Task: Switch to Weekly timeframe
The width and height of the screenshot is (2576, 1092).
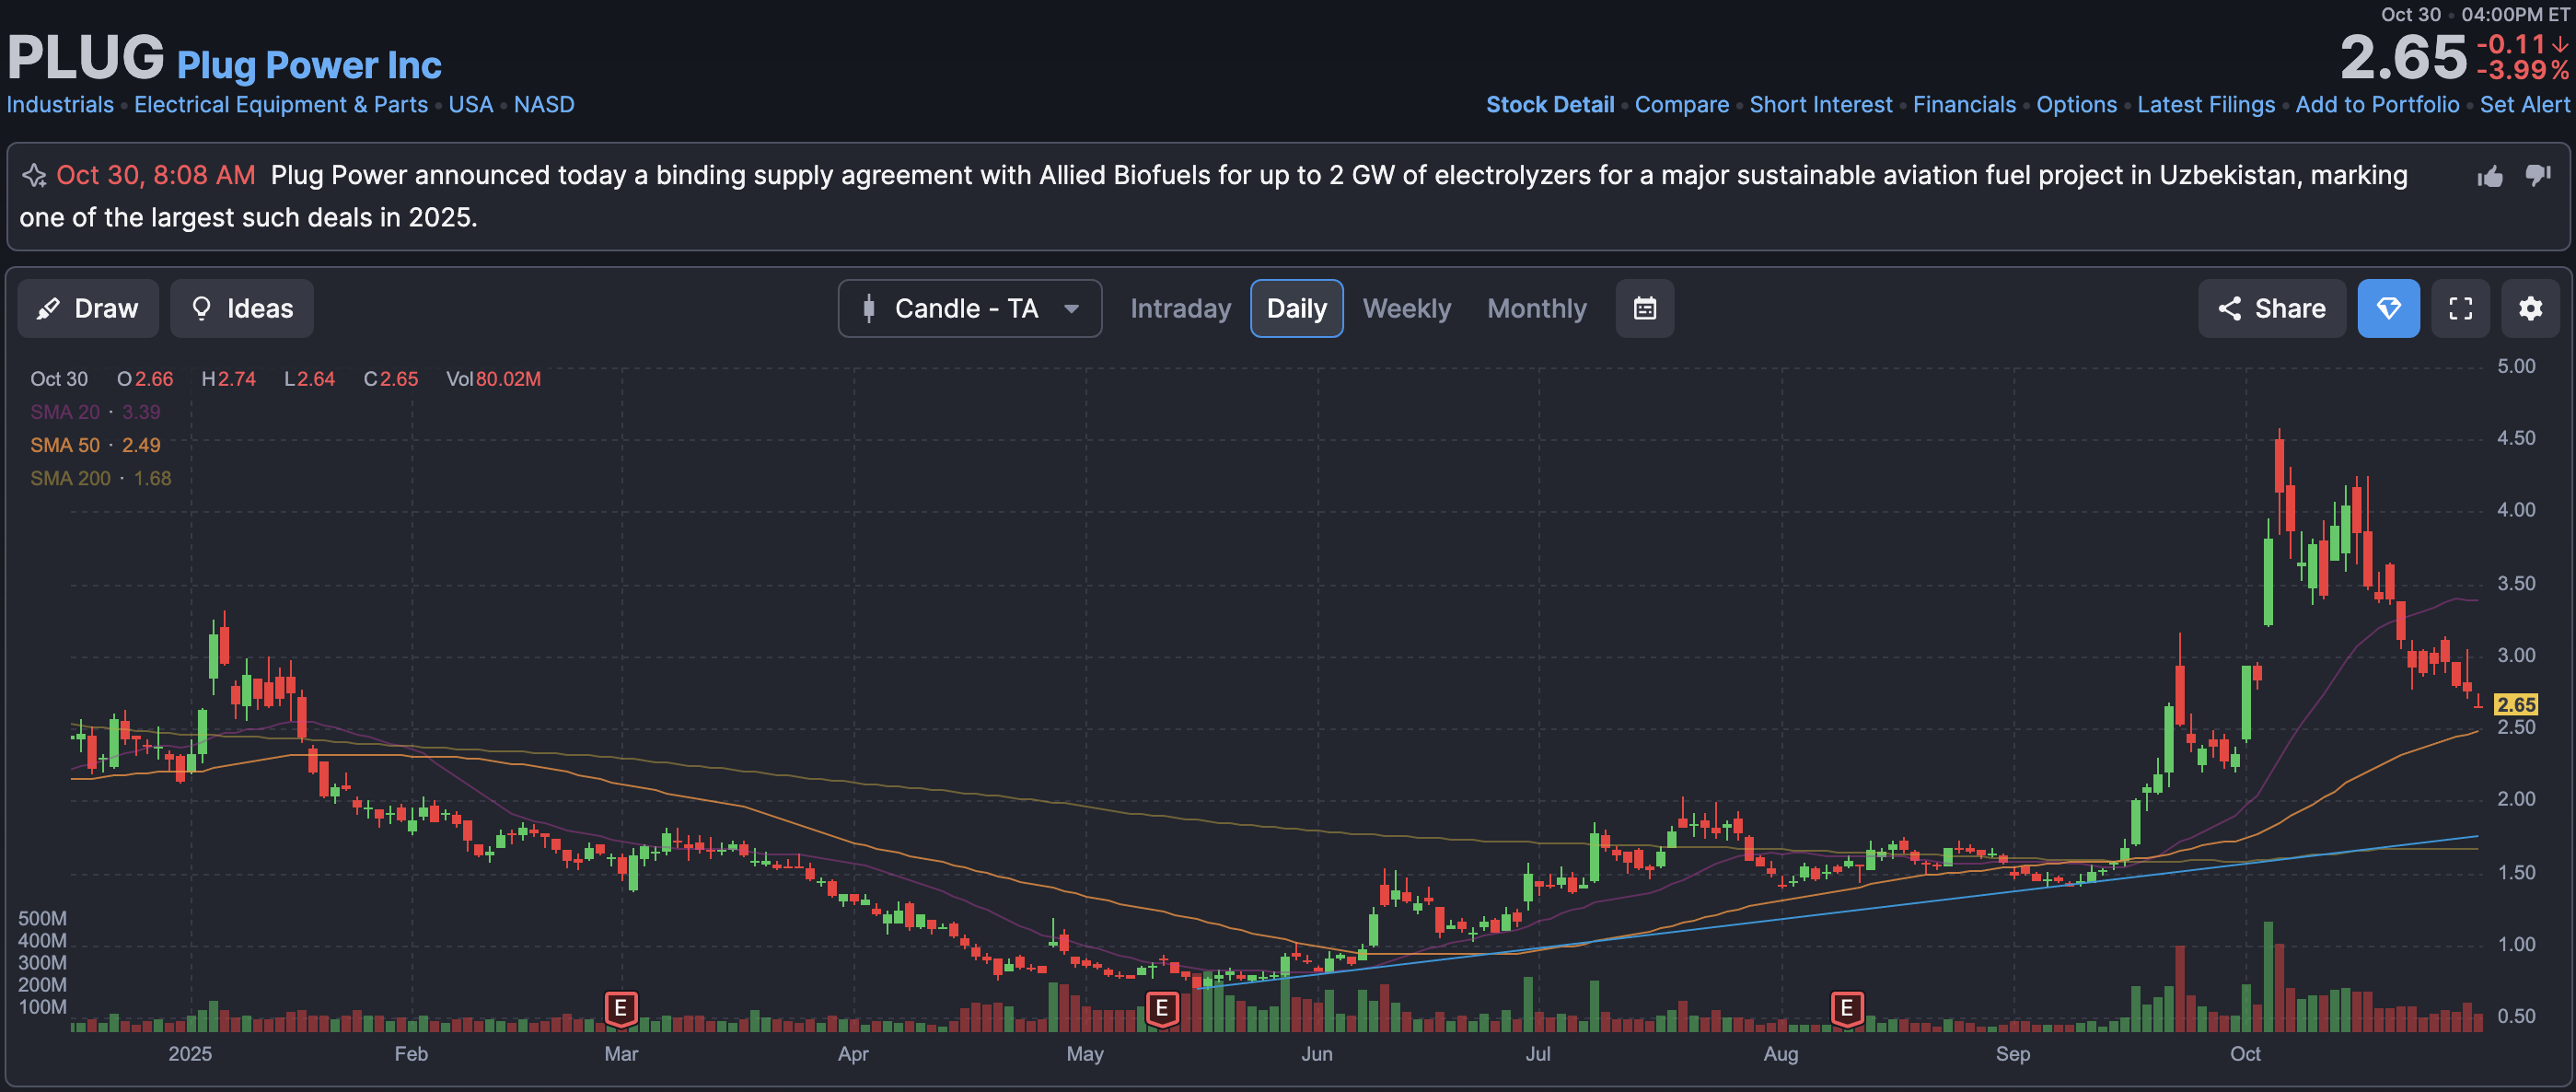Action: point(1406,308)
